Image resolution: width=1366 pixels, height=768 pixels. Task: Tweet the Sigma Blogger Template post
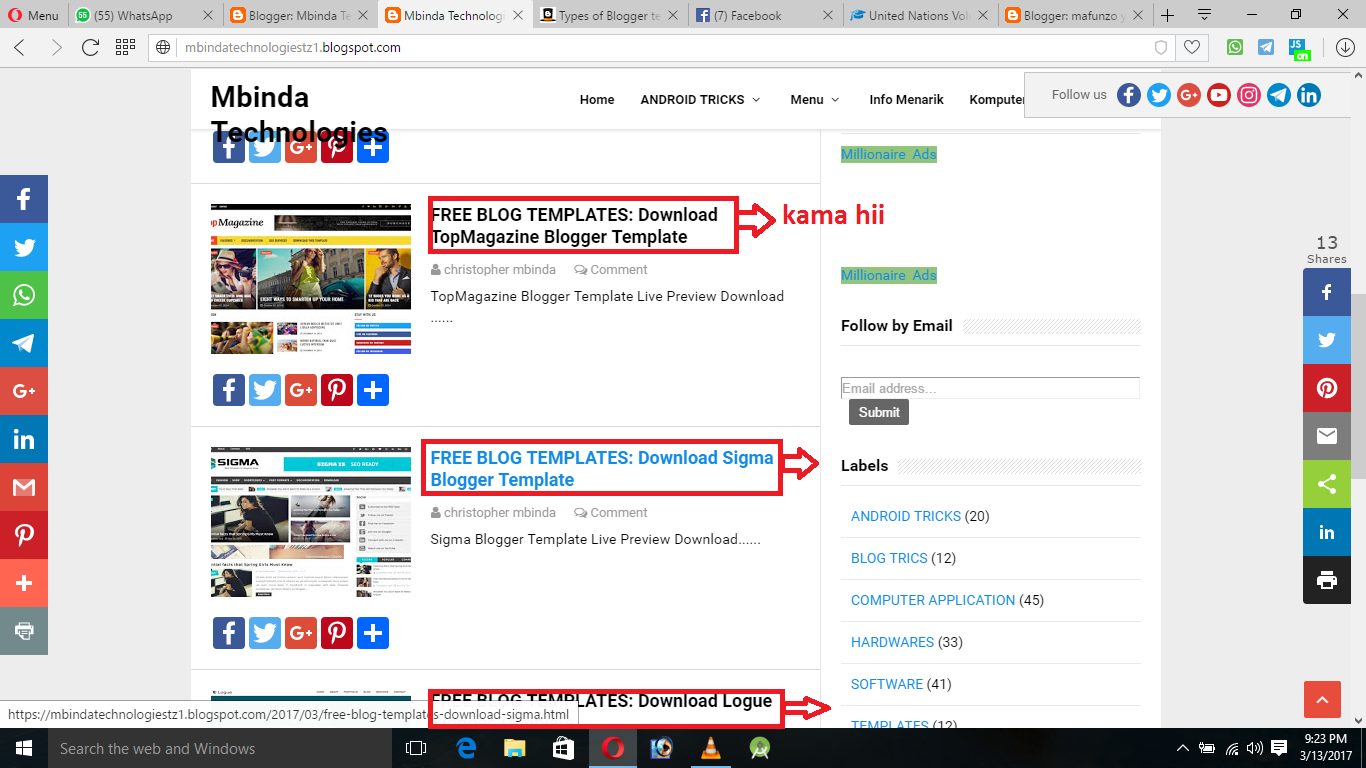point(265,633)
